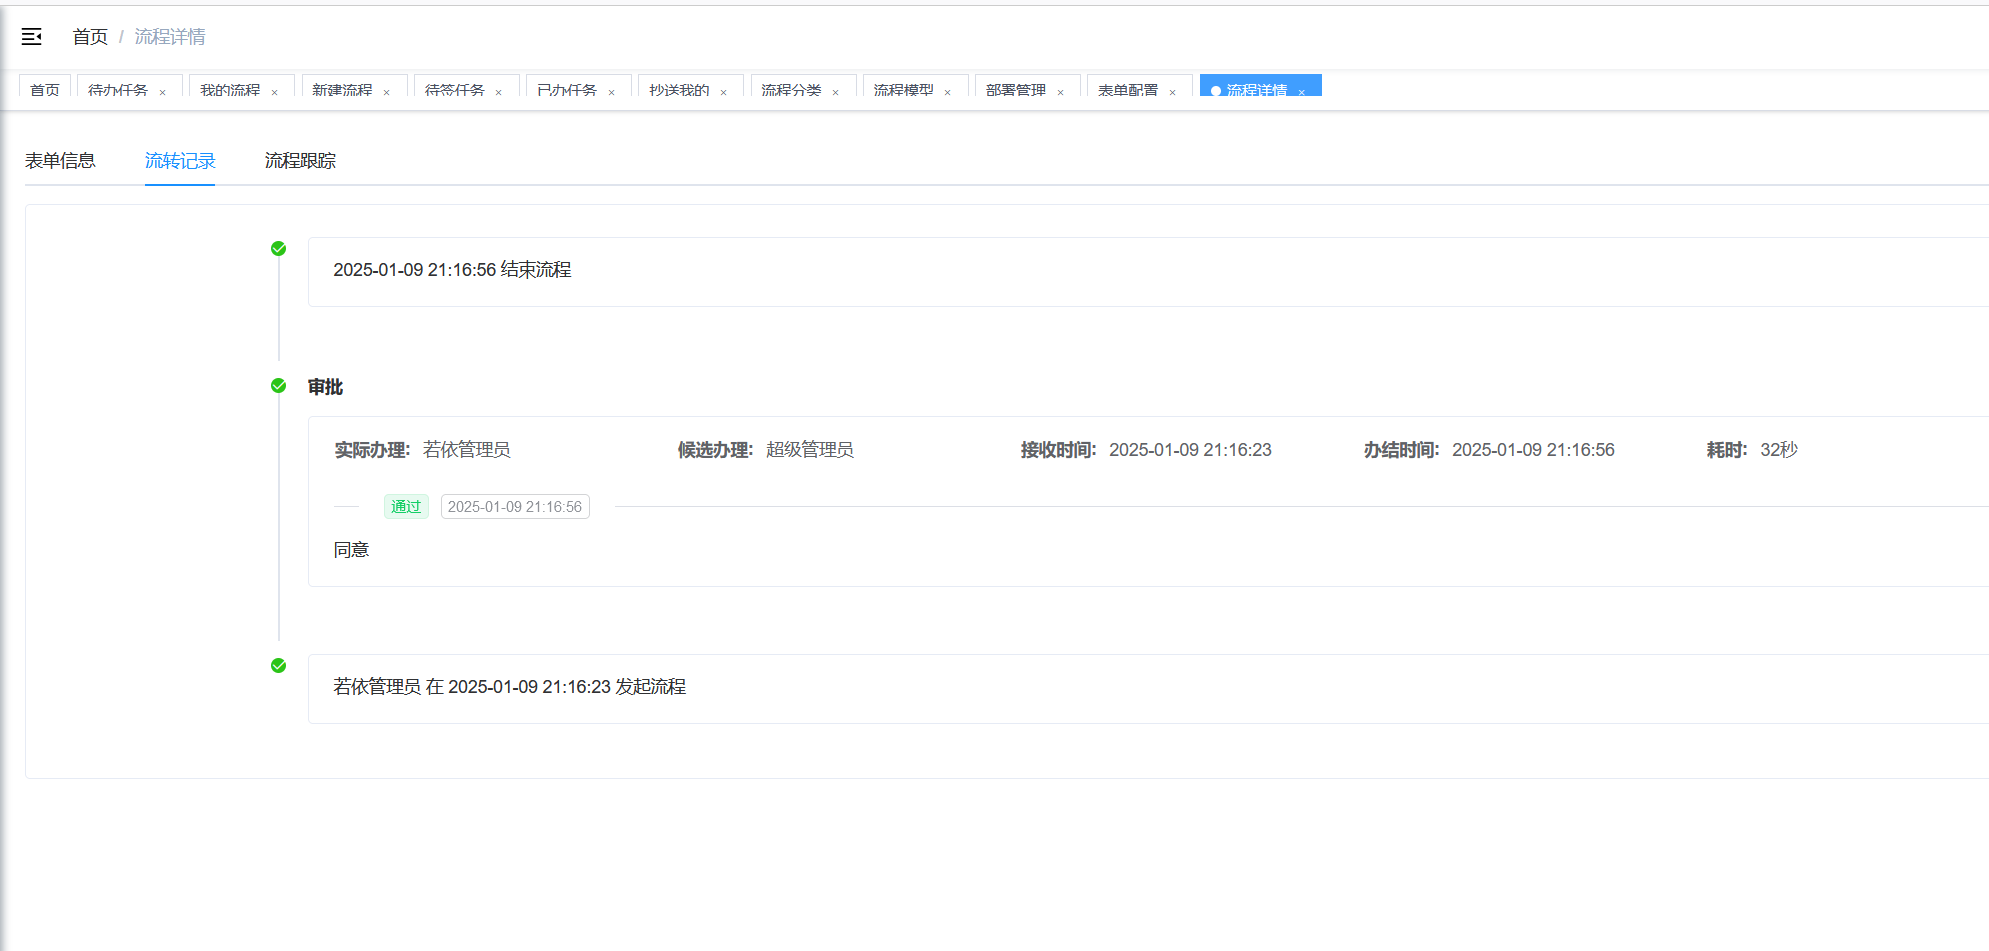Collapse the sidebar with the hamburger icon
Image resolution: width=1989 pixels, height=951 pixels.
(x=32, y=37)
